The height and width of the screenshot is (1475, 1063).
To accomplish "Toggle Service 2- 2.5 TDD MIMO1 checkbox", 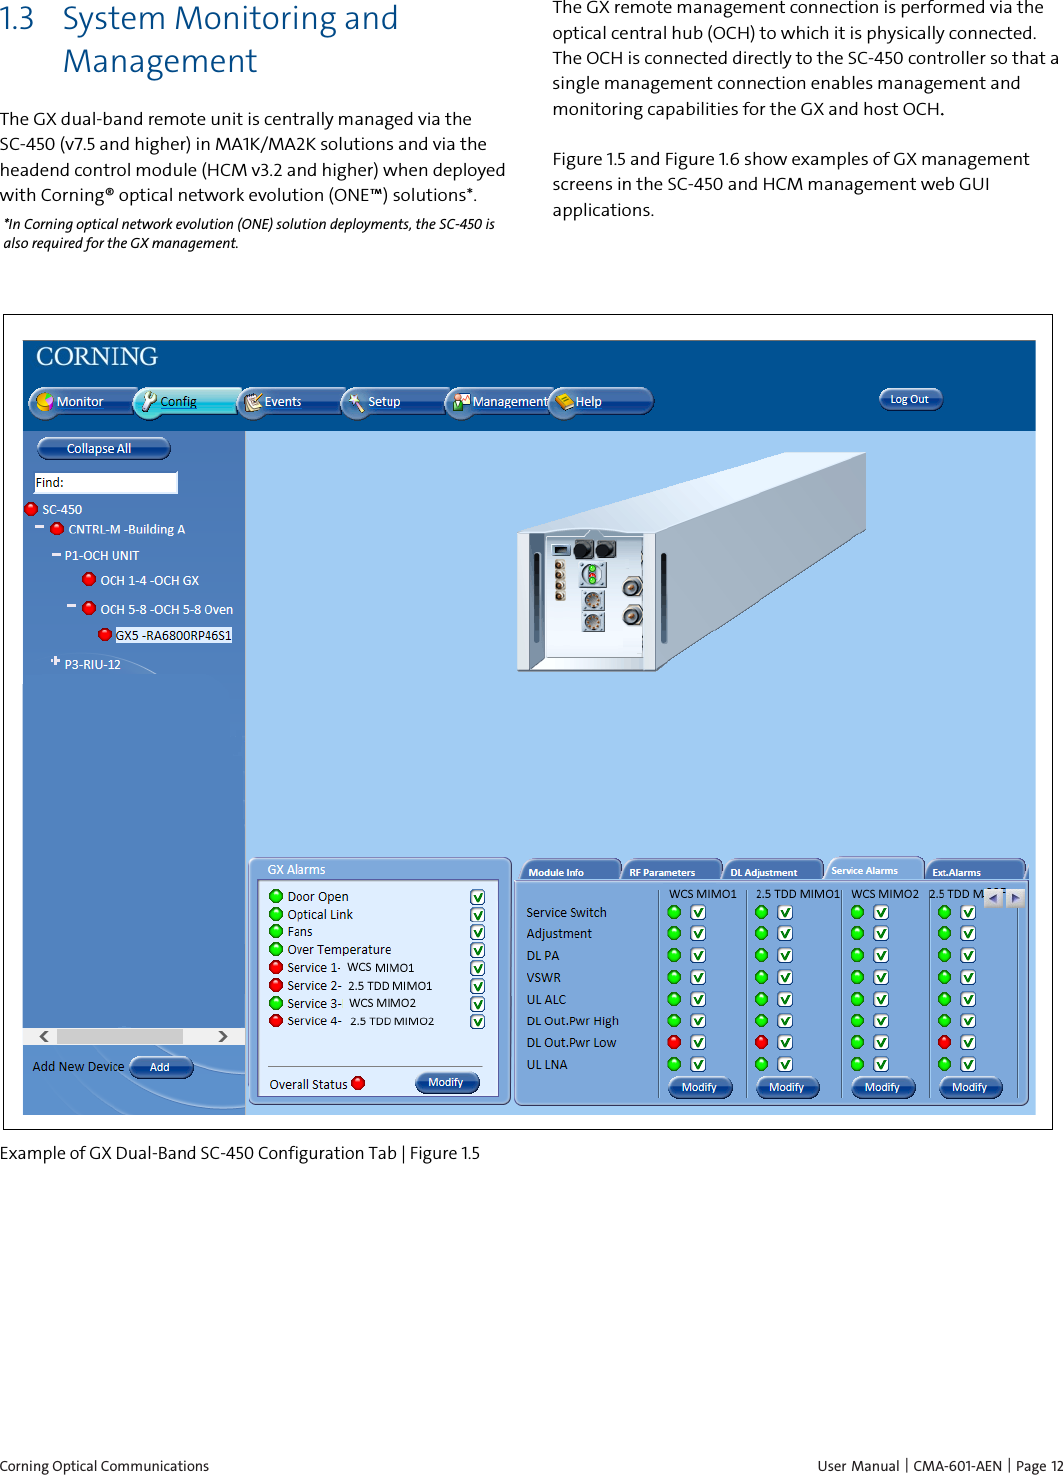I will click(x=478, y=986).
